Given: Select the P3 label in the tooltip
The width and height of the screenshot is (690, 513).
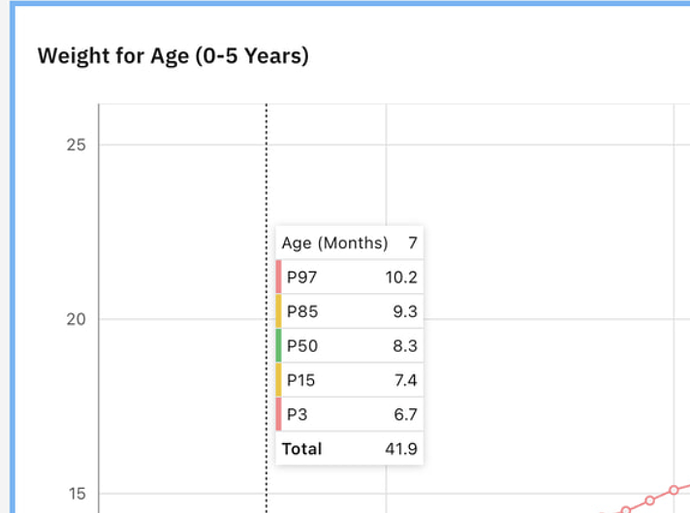Looking at the screenshot, I should click(297, 414).
